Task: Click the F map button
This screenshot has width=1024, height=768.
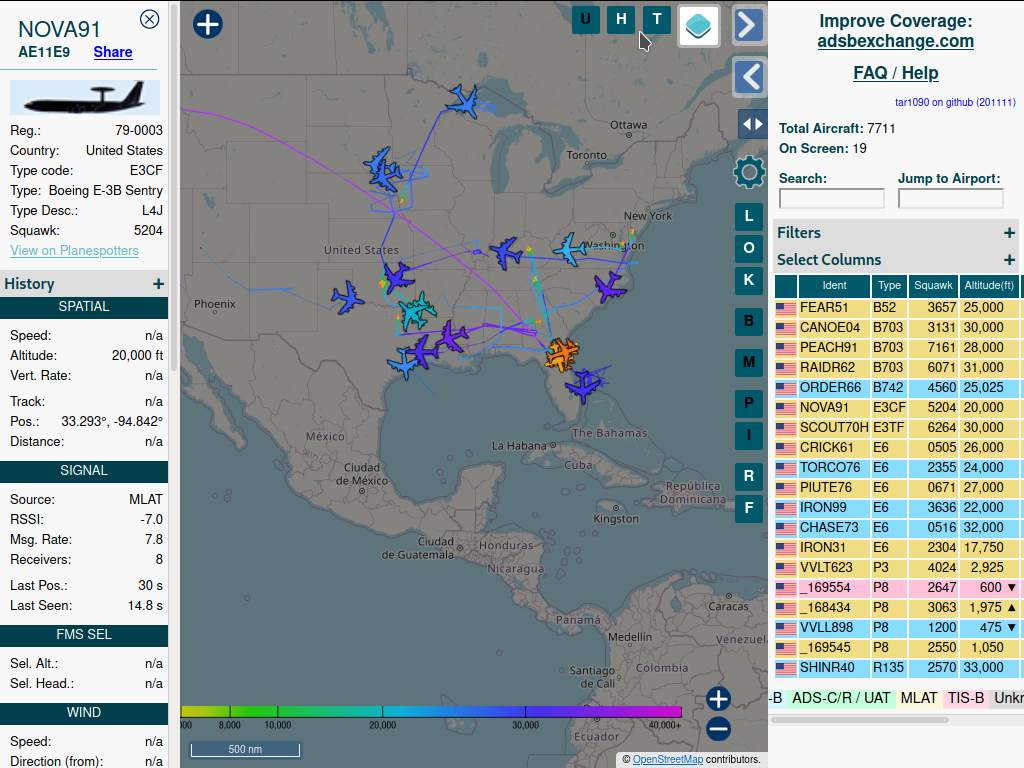Action: (x=749, y=508)
